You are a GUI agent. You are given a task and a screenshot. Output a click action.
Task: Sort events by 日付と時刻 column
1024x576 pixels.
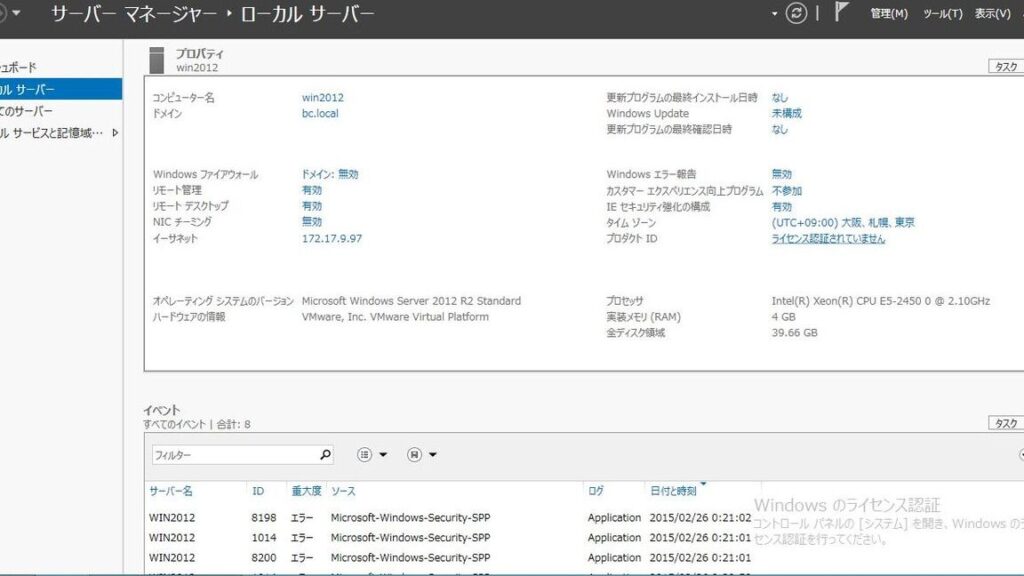[673, 491]
